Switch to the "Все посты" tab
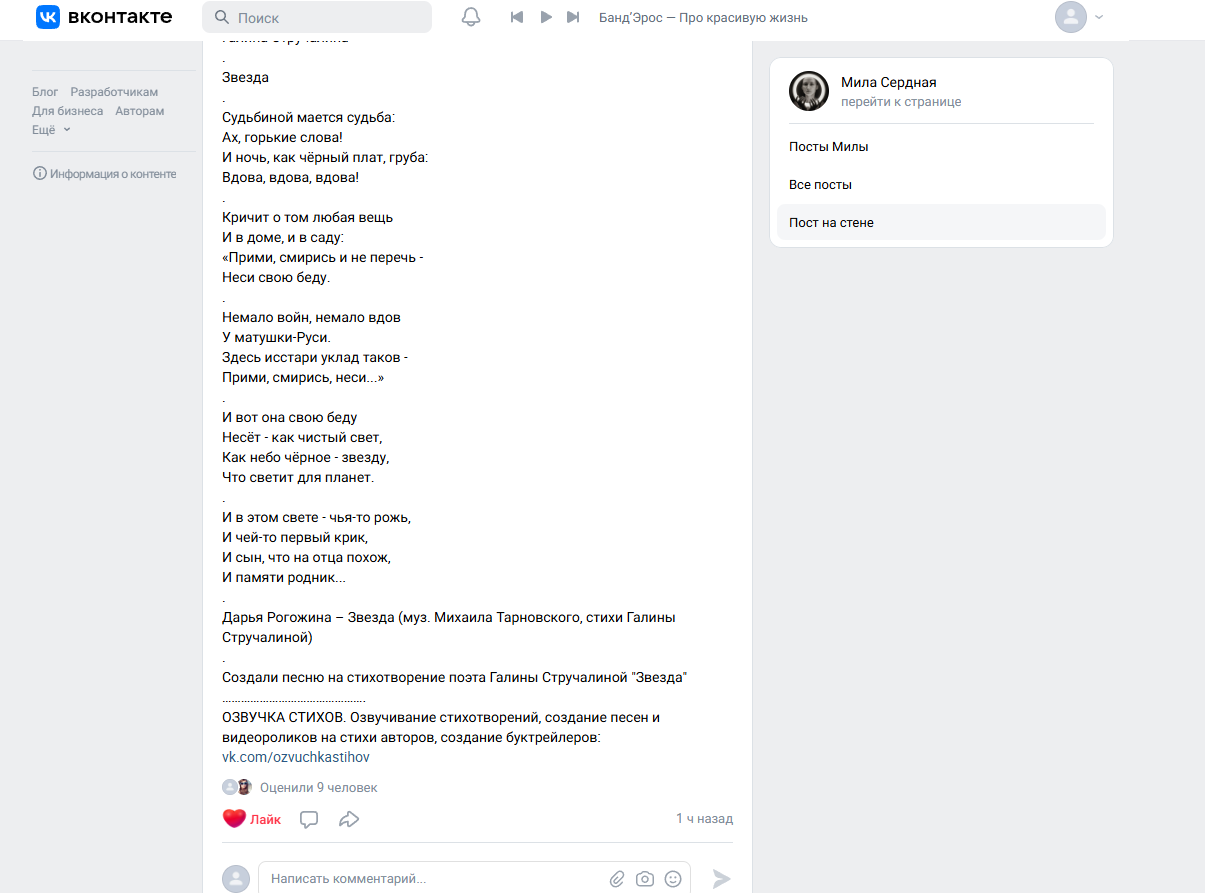The height and width of the screenshot is (893, 1205). [x=820, y=185]
